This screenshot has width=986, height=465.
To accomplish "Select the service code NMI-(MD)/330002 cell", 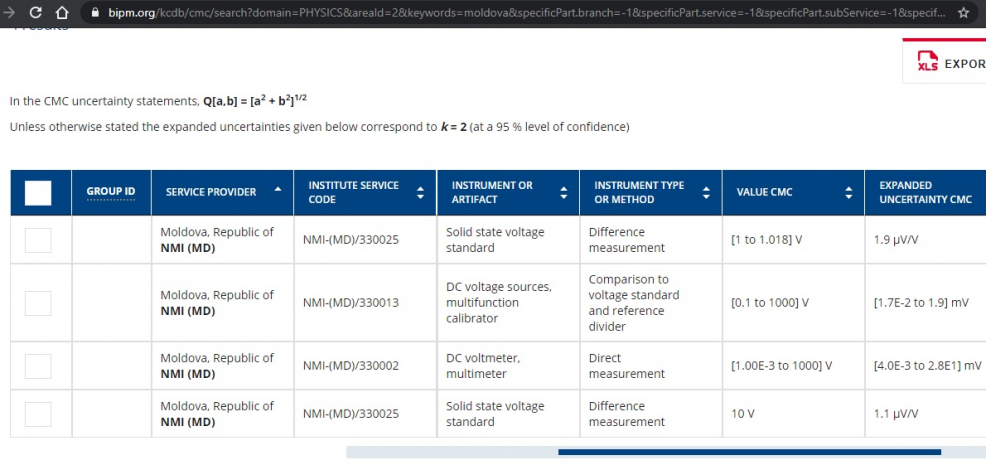I will (x=365, y=366).
